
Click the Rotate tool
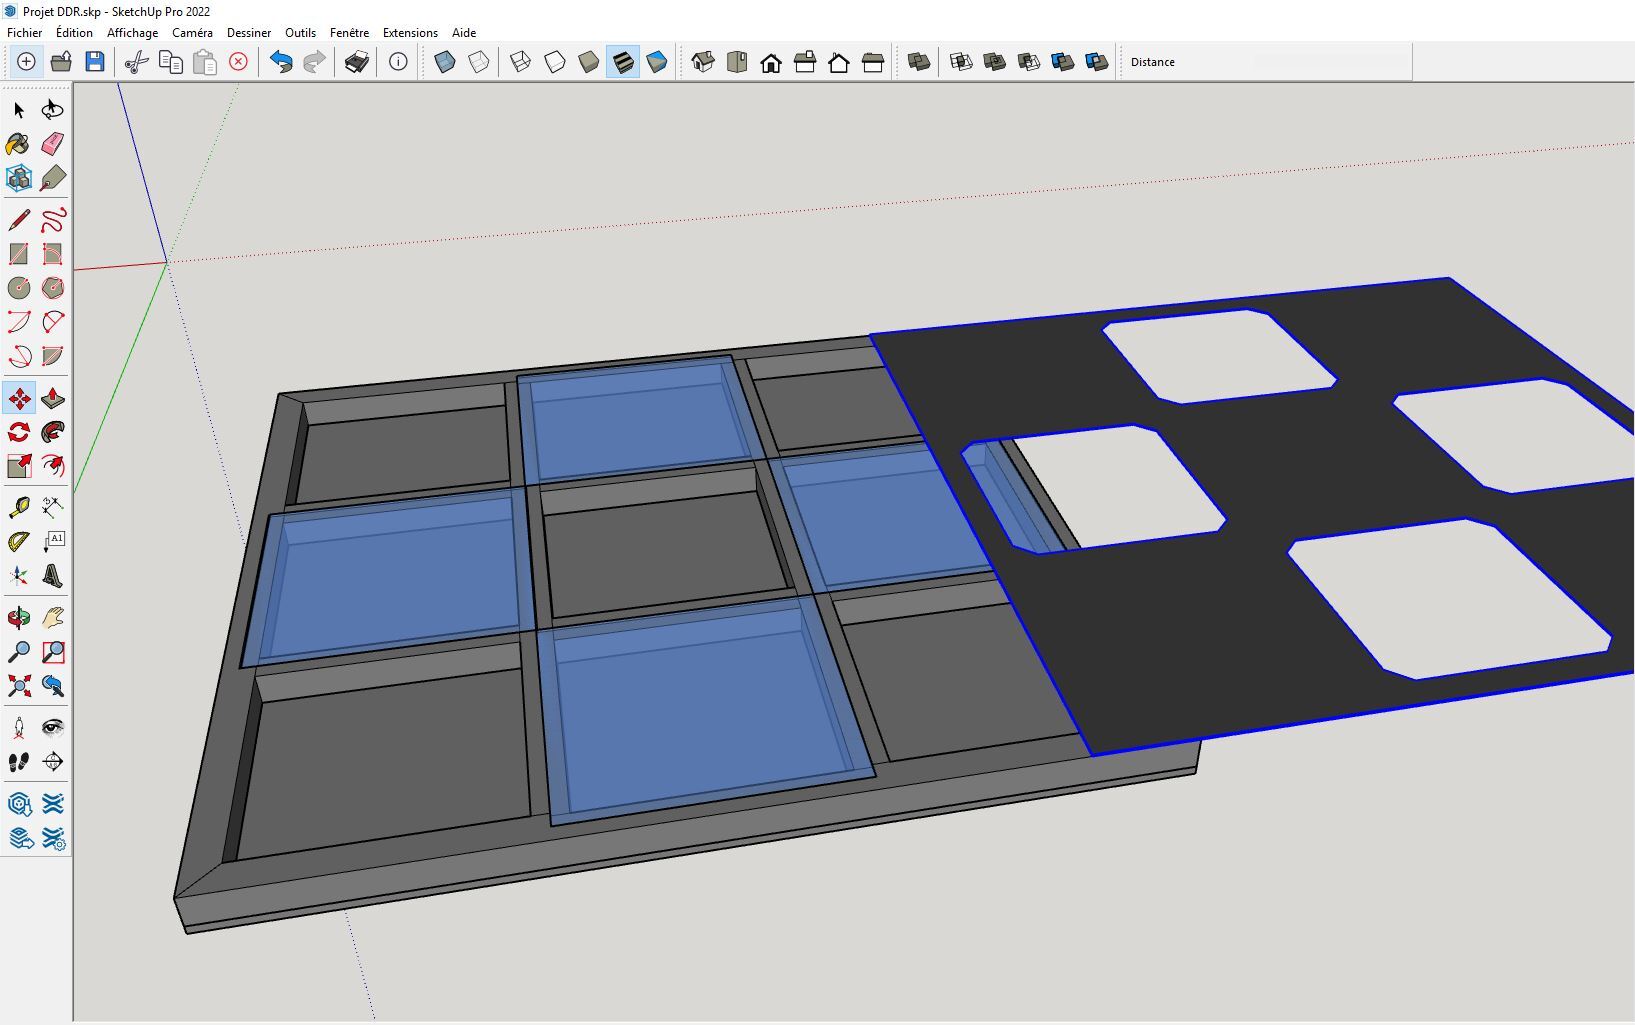[18, 432]
